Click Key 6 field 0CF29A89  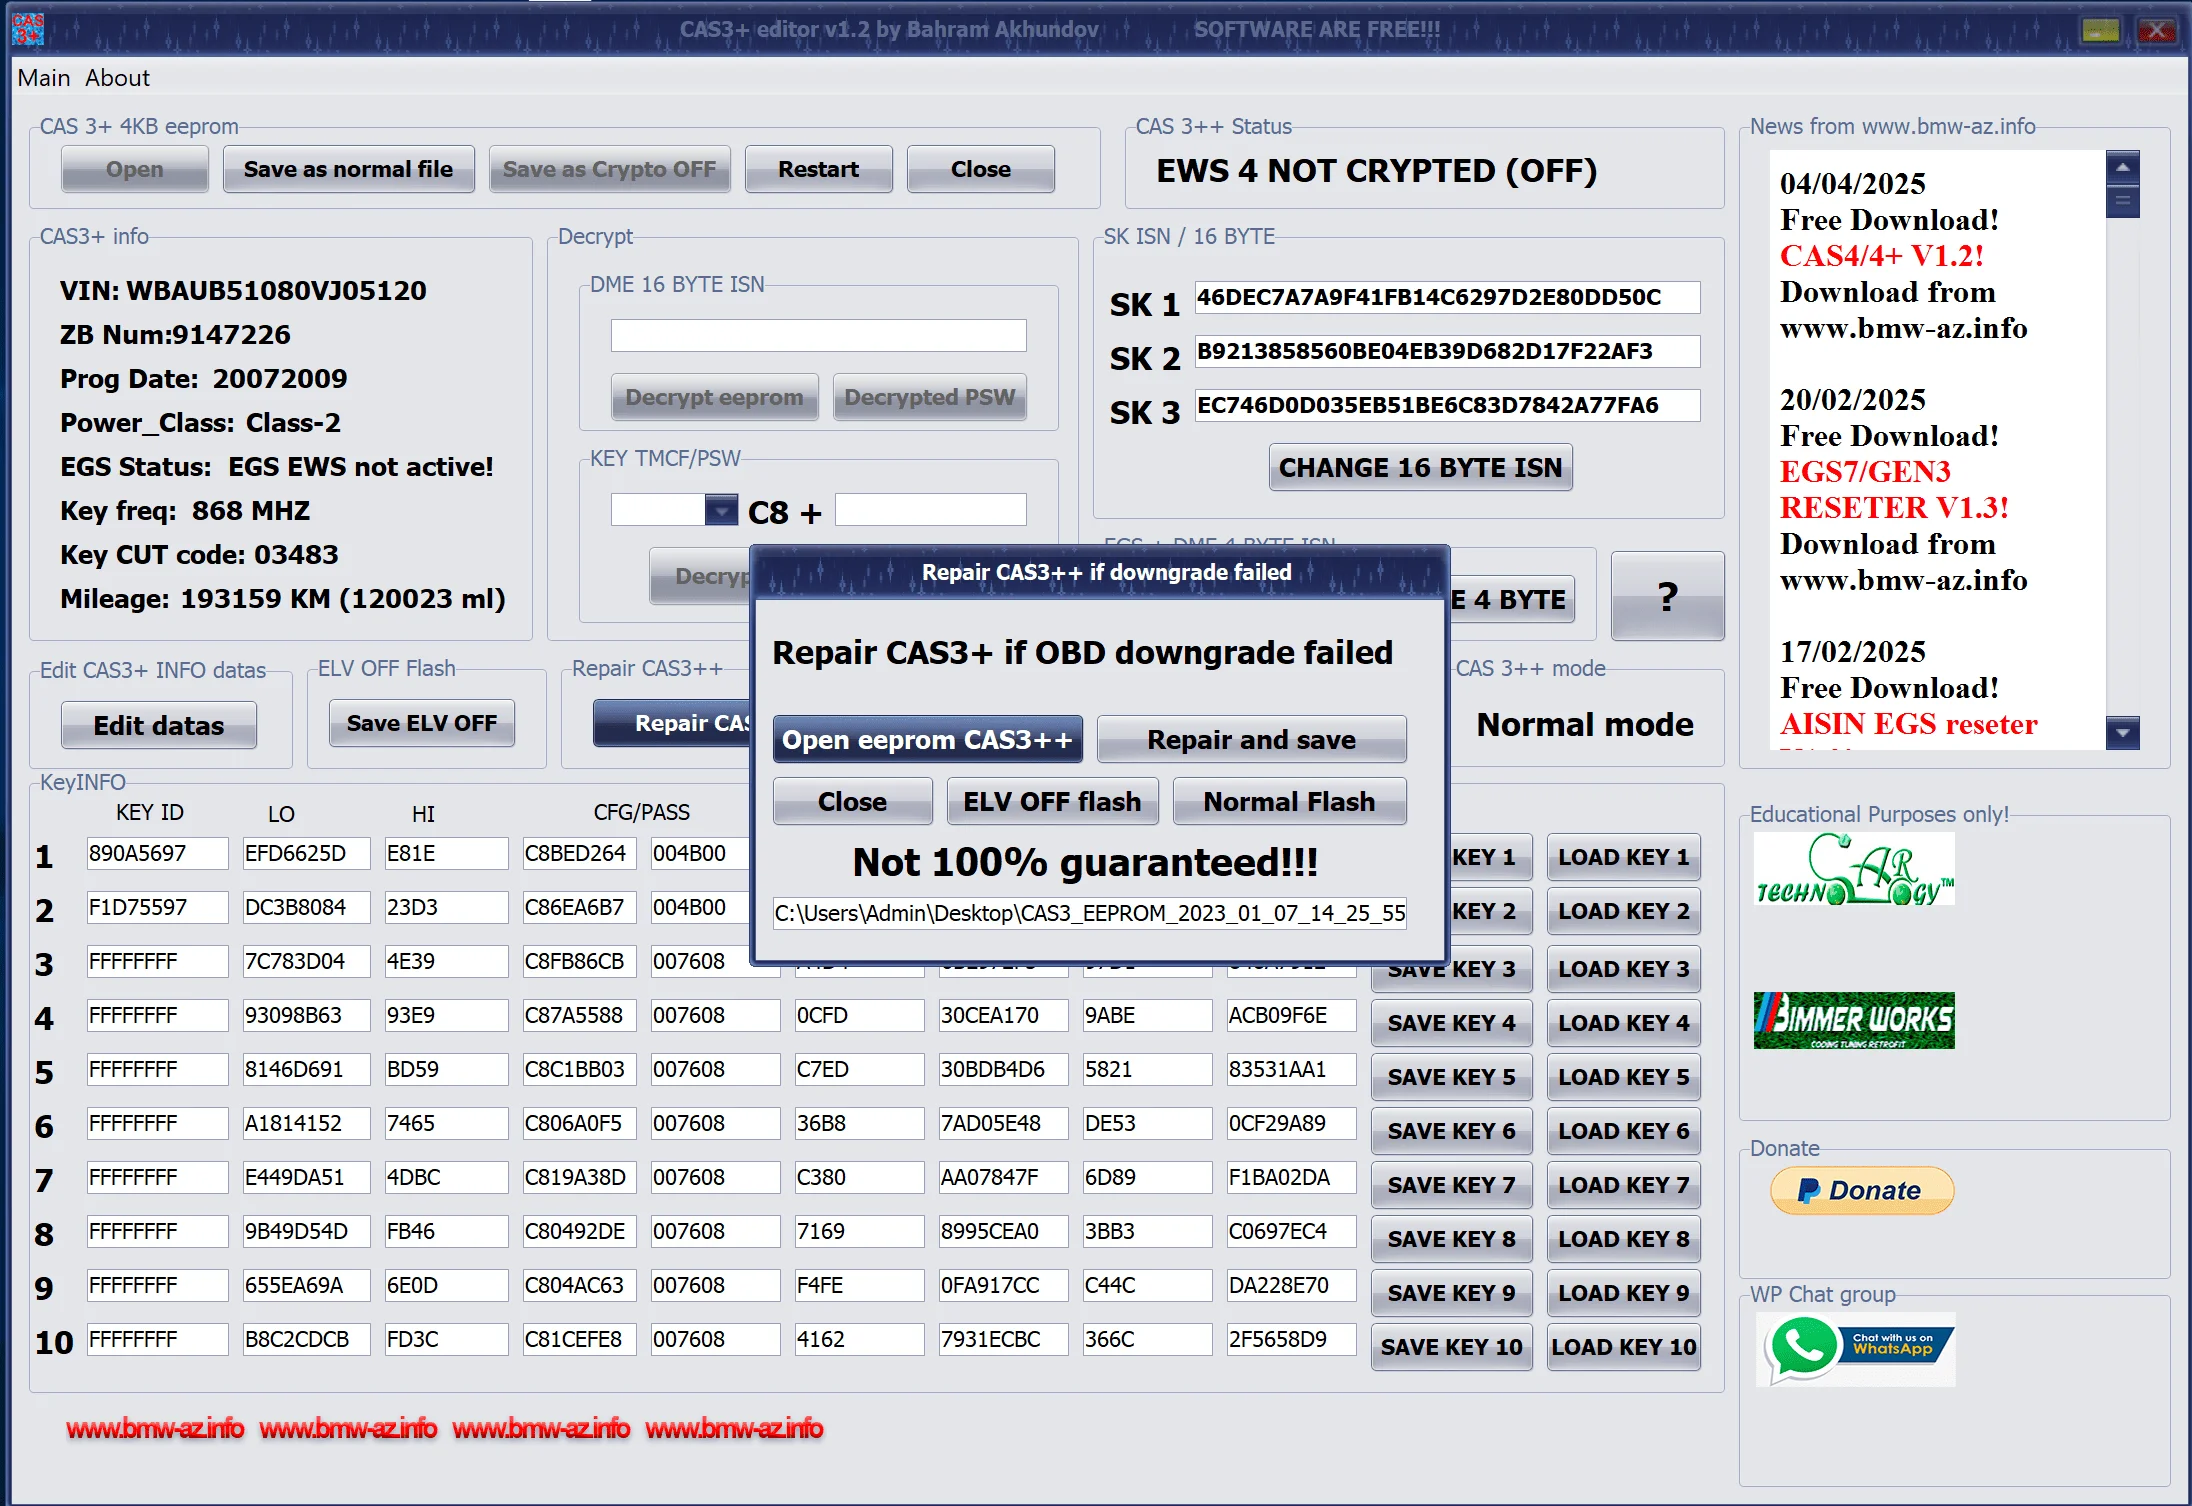pyautogui.click(x=1291, y=1123)
